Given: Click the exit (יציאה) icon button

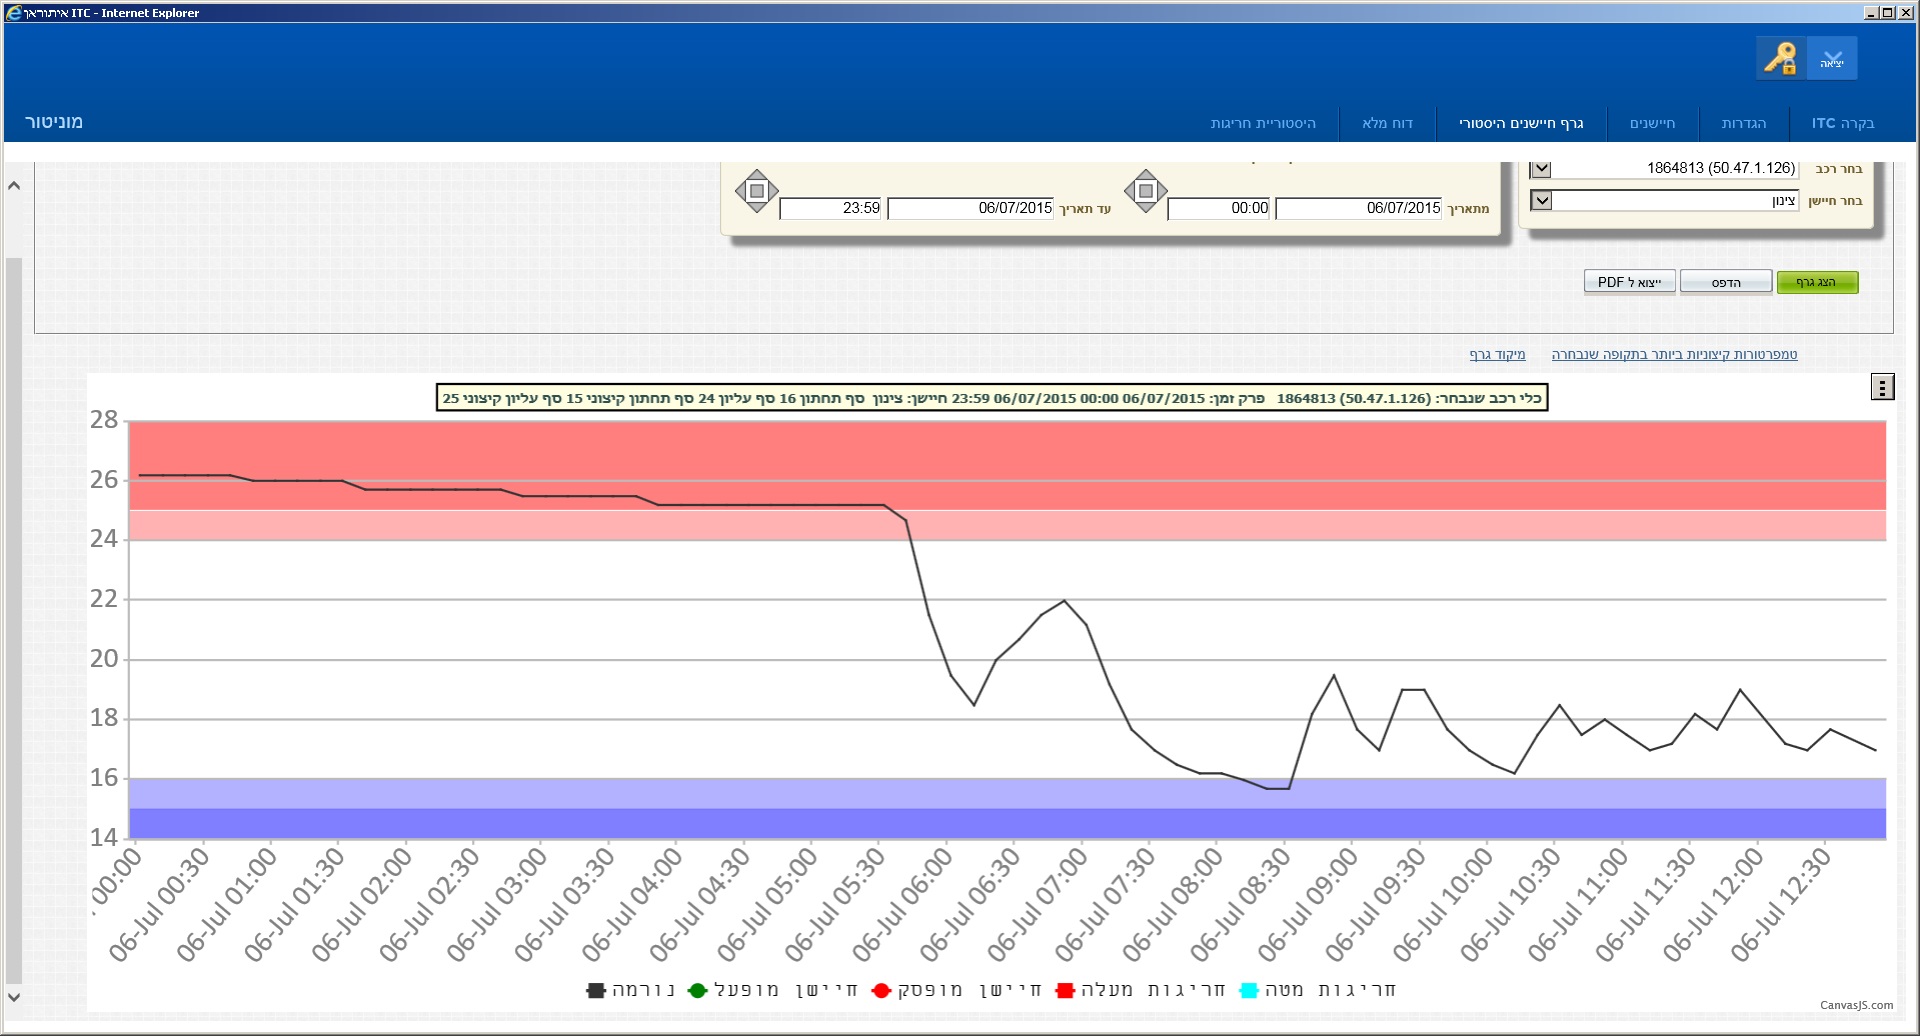Looking at the screenshot, I should [1832, 59].
